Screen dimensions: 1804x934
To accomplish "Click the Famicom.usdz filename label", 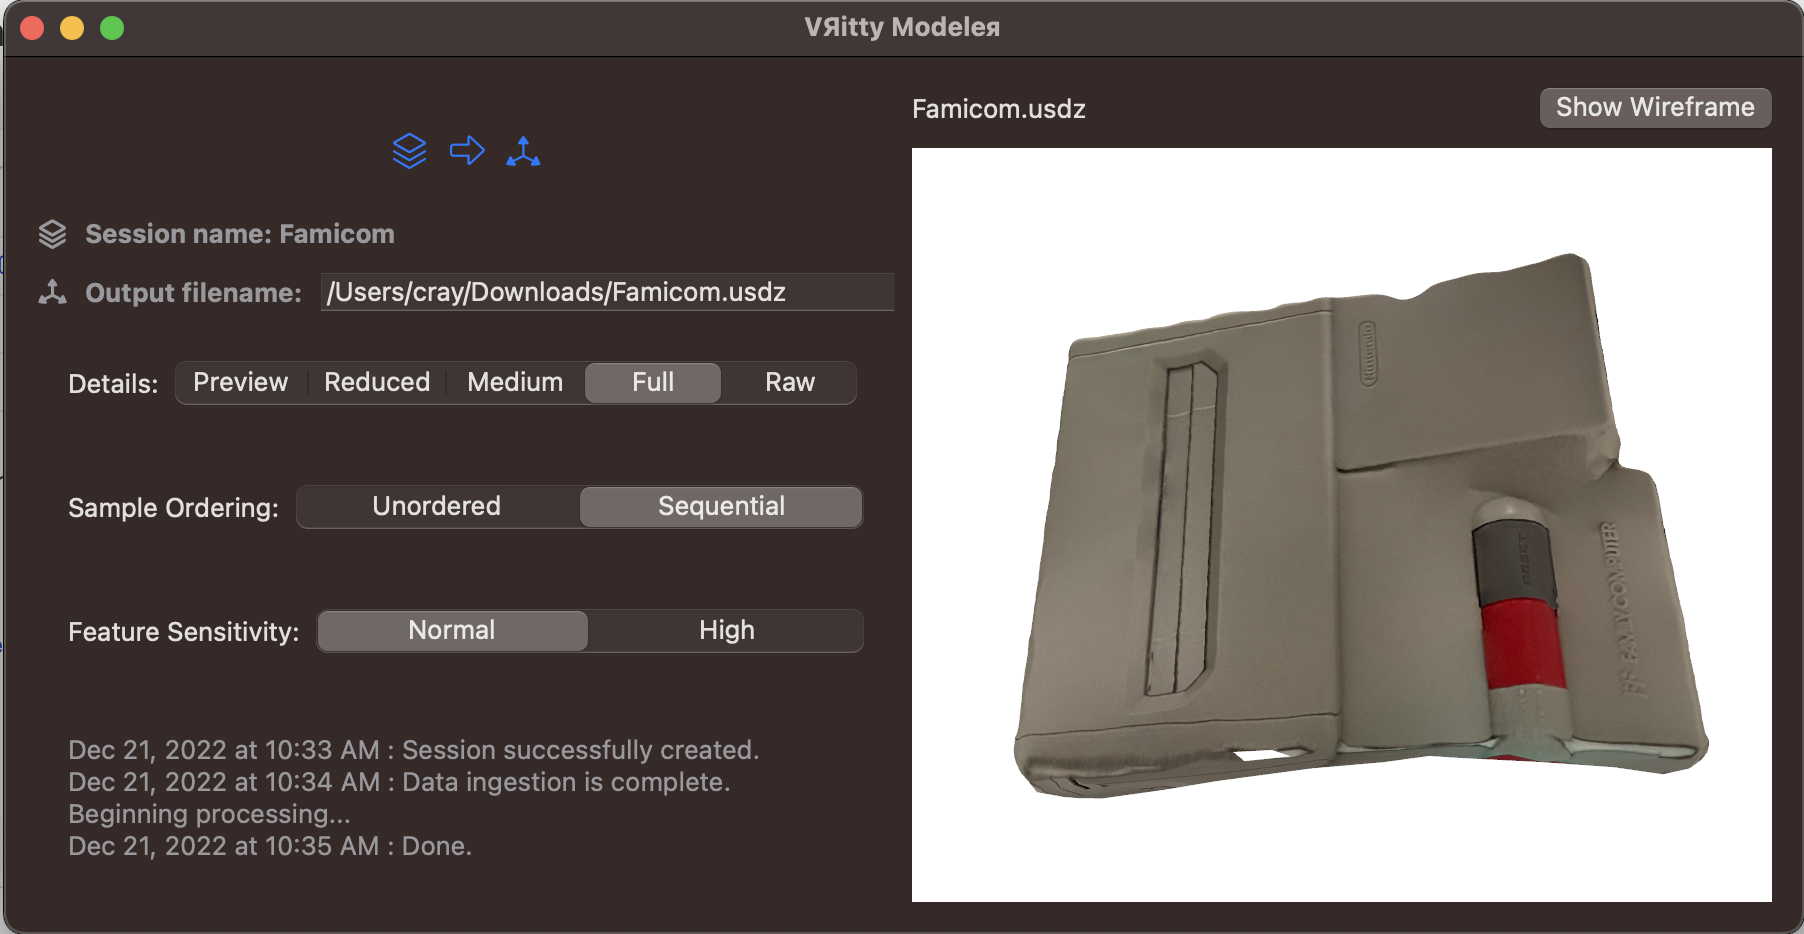I will (x=998, y=109).
